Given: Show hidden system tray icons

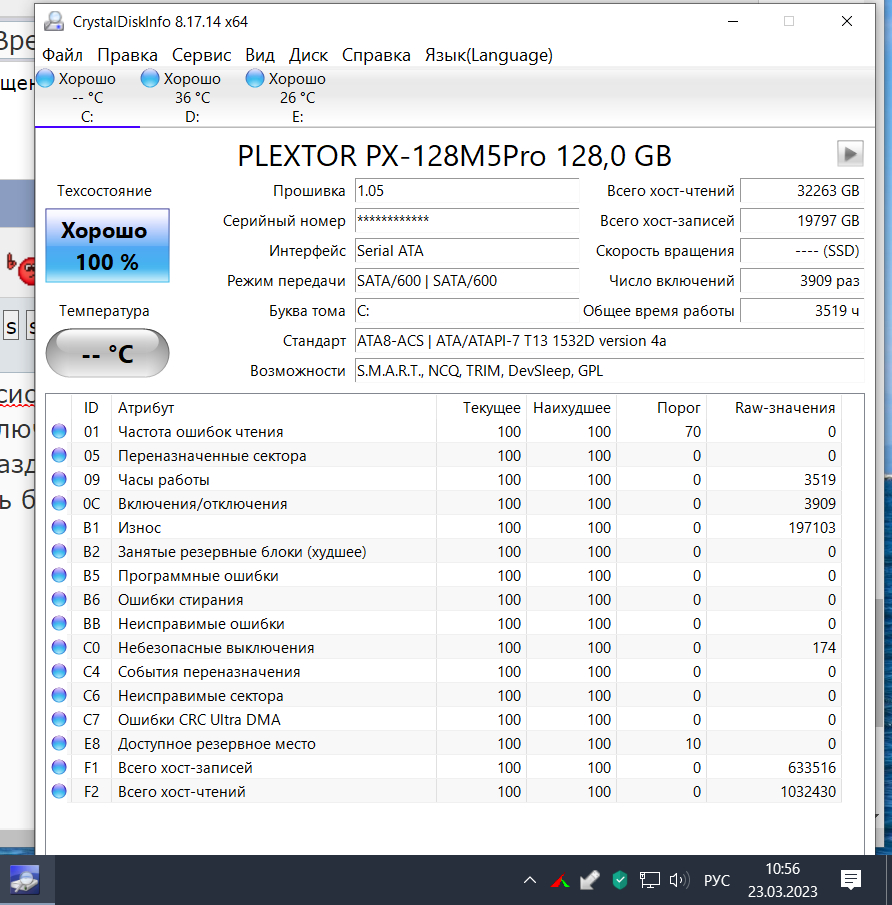Looking at the screenshot, I should (530, 880).
